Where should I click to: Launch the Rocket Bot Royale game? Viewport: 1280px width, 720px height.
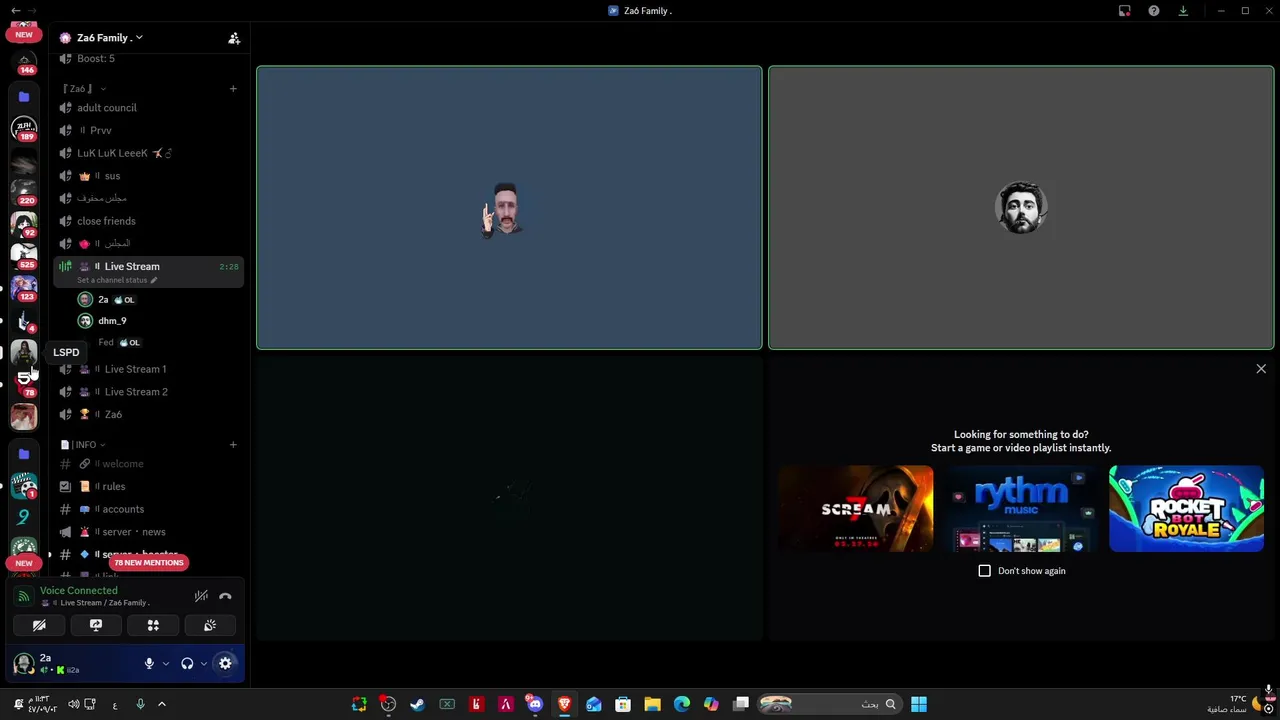click(1186, 509)
